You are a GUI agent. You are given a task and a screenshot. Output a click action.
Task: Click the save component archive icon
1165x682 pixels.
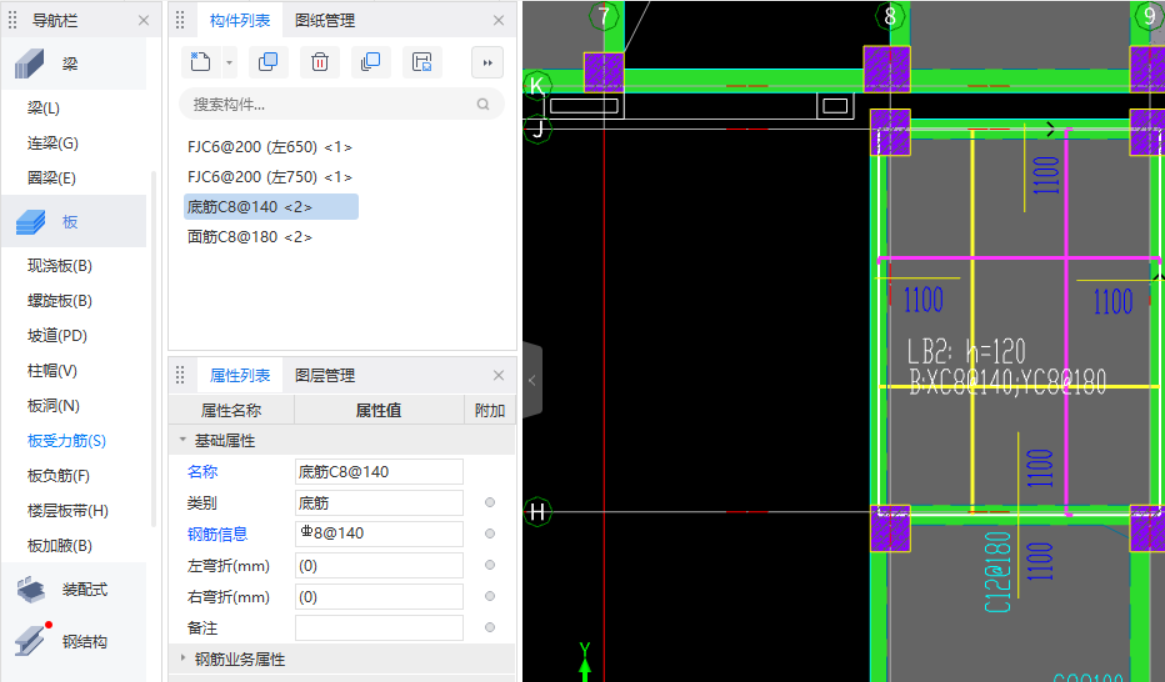click(422, 62)
